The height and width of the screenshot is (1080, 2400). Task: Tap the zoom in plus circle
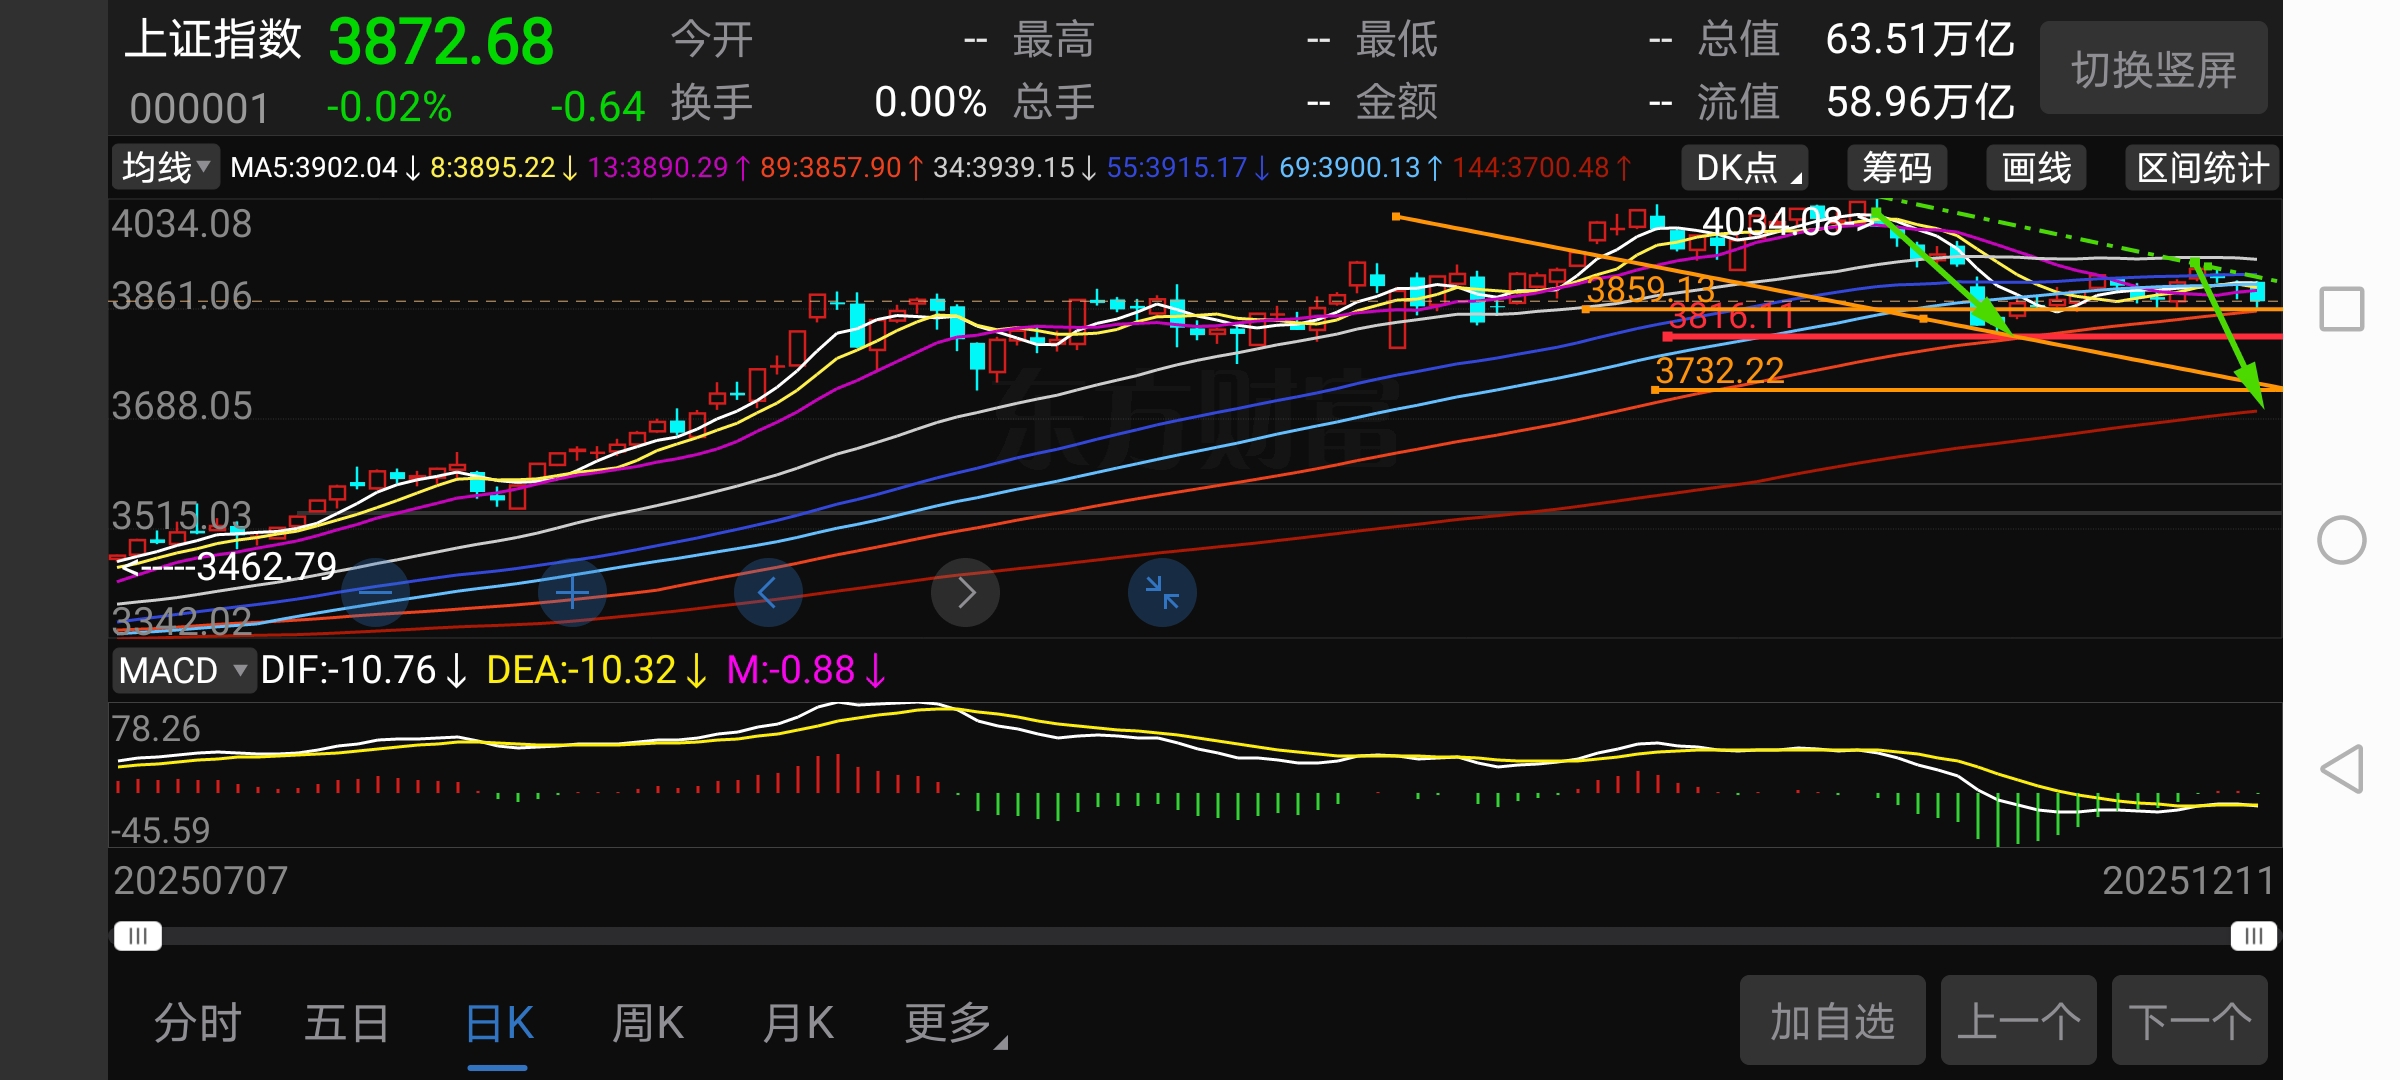(x=572, y=593)
